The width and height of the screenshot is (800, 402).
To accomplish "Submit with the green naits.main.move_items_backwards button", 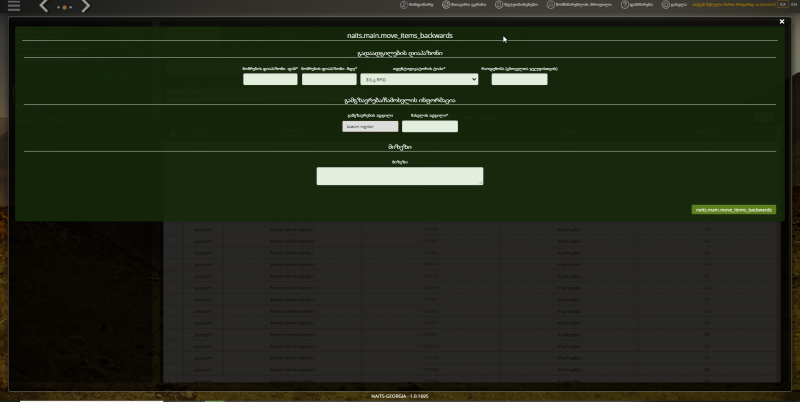I will click(x=734, y=210).
